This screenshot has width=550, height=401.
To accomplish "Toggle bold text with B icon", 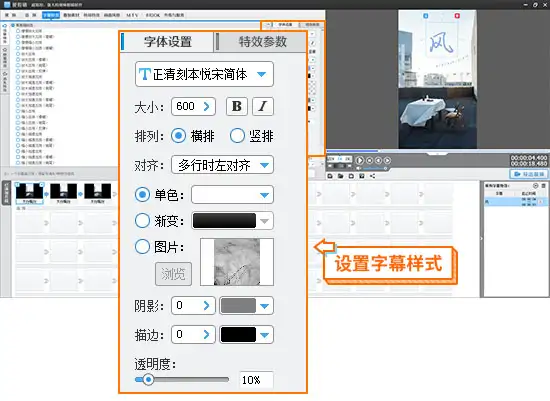I will (237, 106).
